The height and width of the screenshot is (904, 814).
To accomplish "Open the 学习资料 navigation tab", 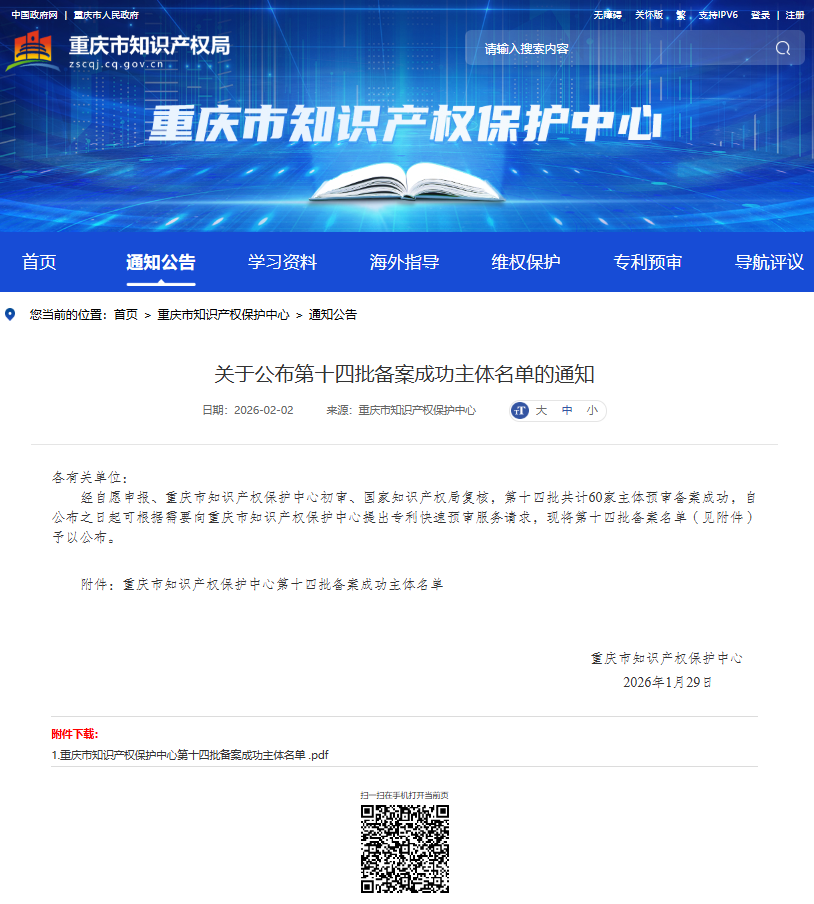I will 282,262.
